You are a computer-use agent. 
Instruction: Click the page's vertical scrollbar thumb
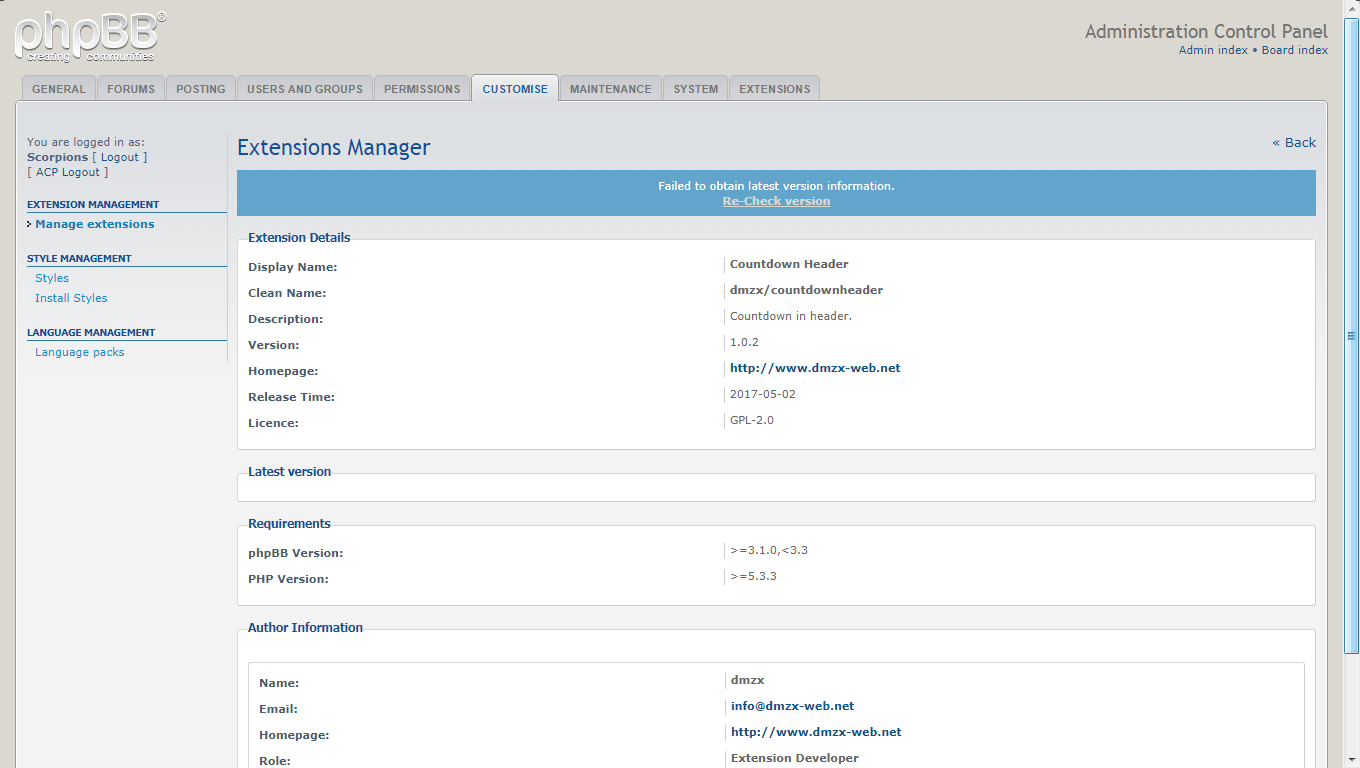pos(1351,335)
